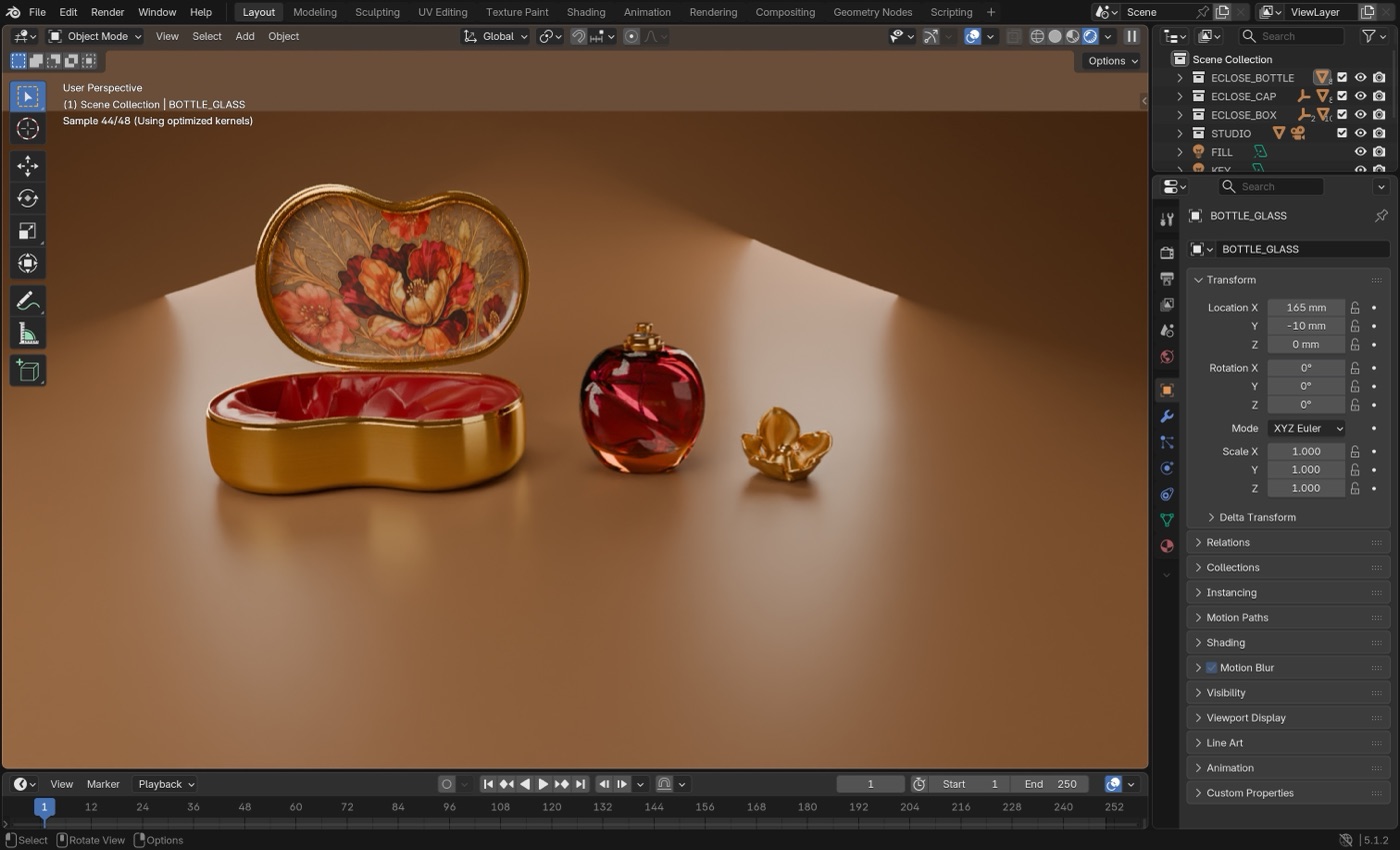Open the Object Data mesh tab

click(1166, 520)
